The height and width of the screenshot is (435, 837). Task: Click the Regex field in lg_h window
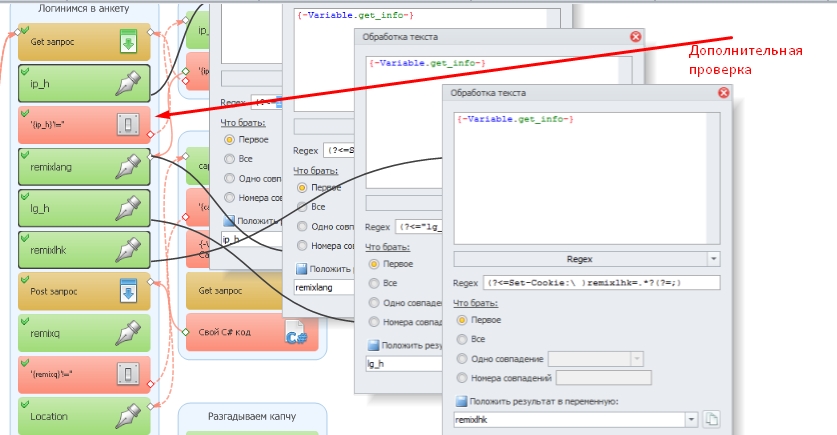coord(419,227)
